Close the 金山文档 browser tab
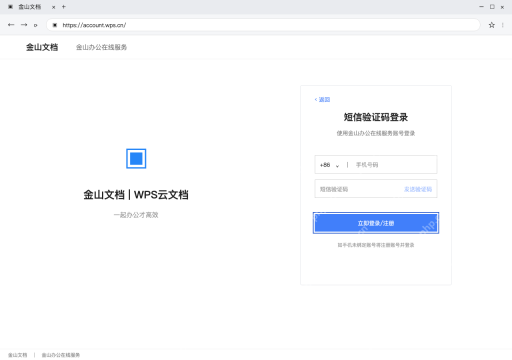Image resolution: width=512 pixels, height=360 pixels. pos(53,7)
